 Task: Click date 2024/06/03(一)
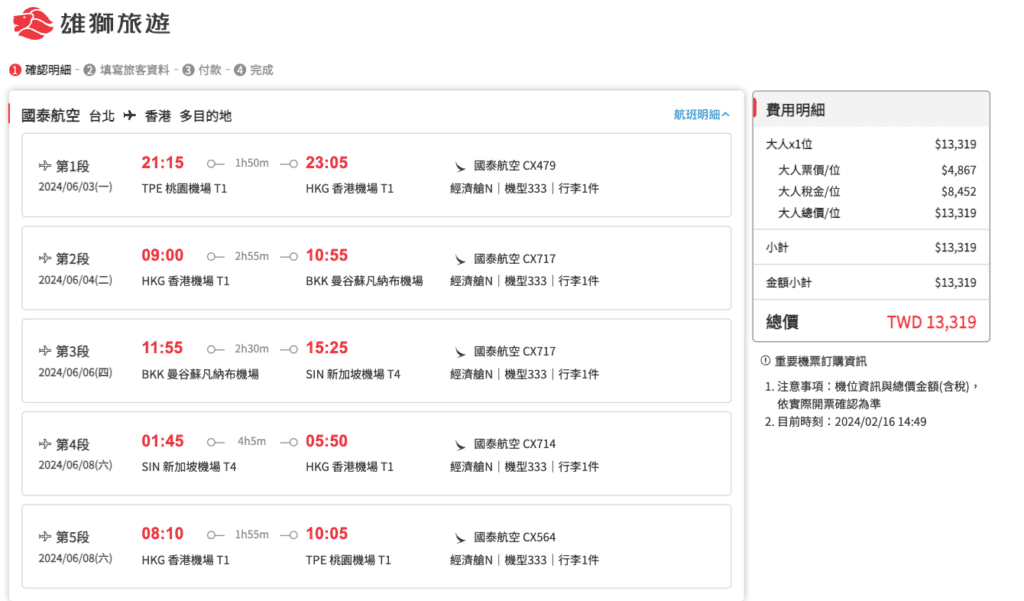[75, 187]
